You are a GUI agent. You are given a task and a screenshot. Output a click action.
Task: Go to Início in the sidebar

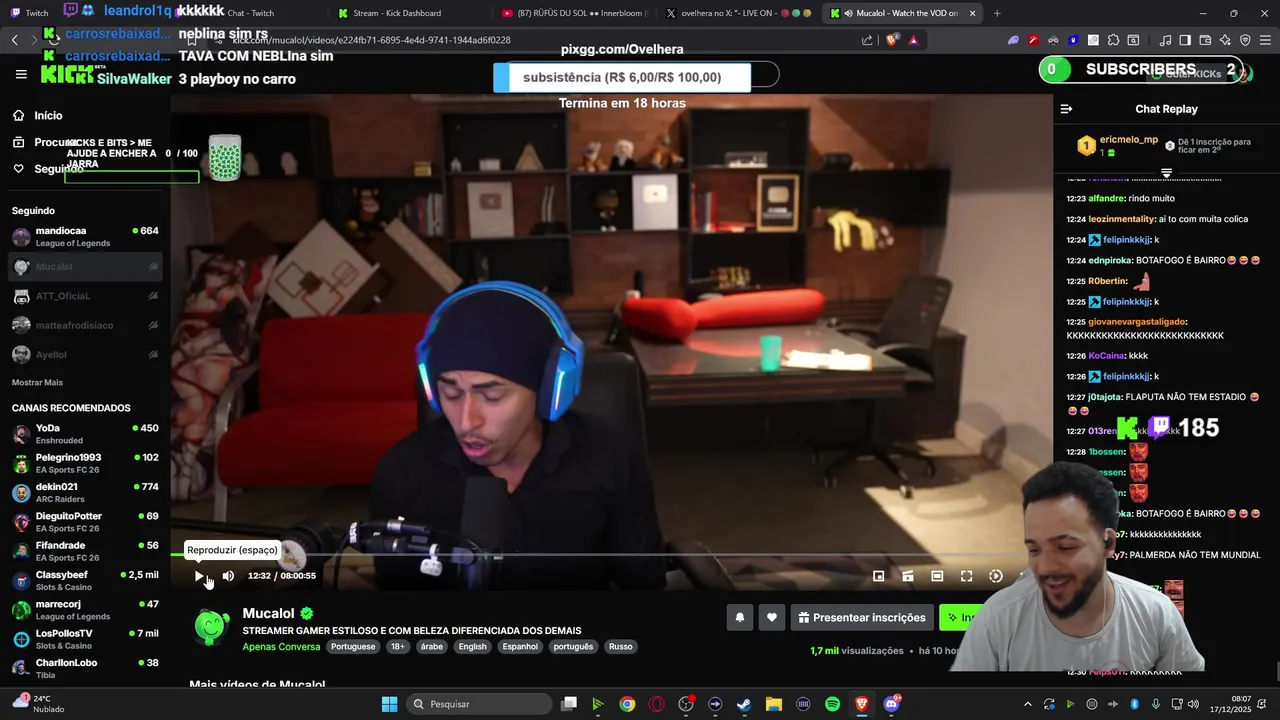click(40, 116)
